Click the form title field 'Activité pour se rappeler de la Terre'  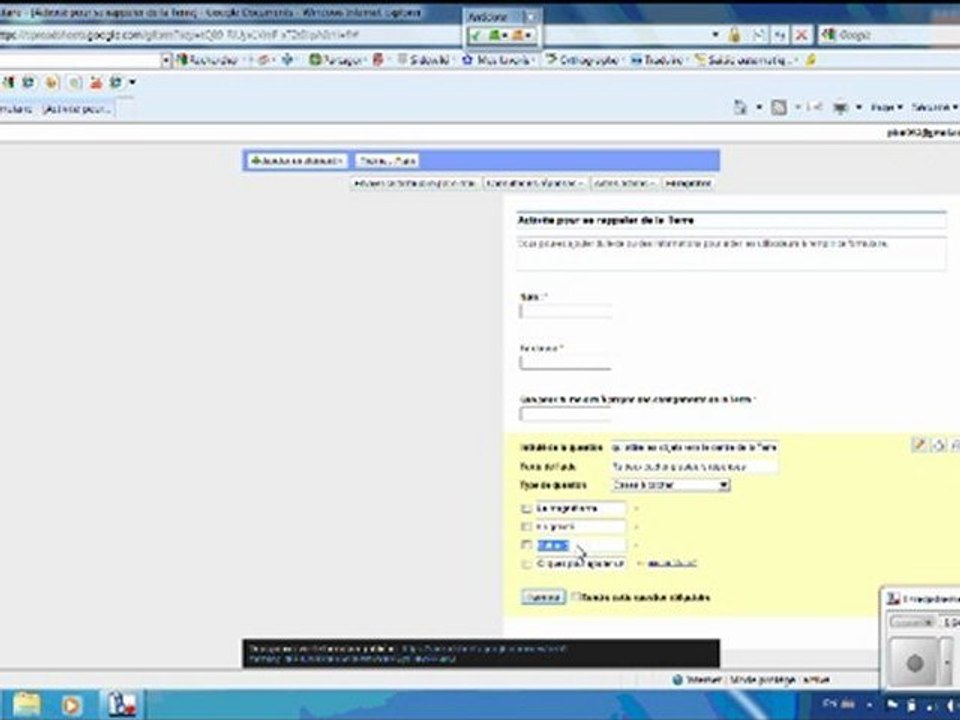(731, 220)
